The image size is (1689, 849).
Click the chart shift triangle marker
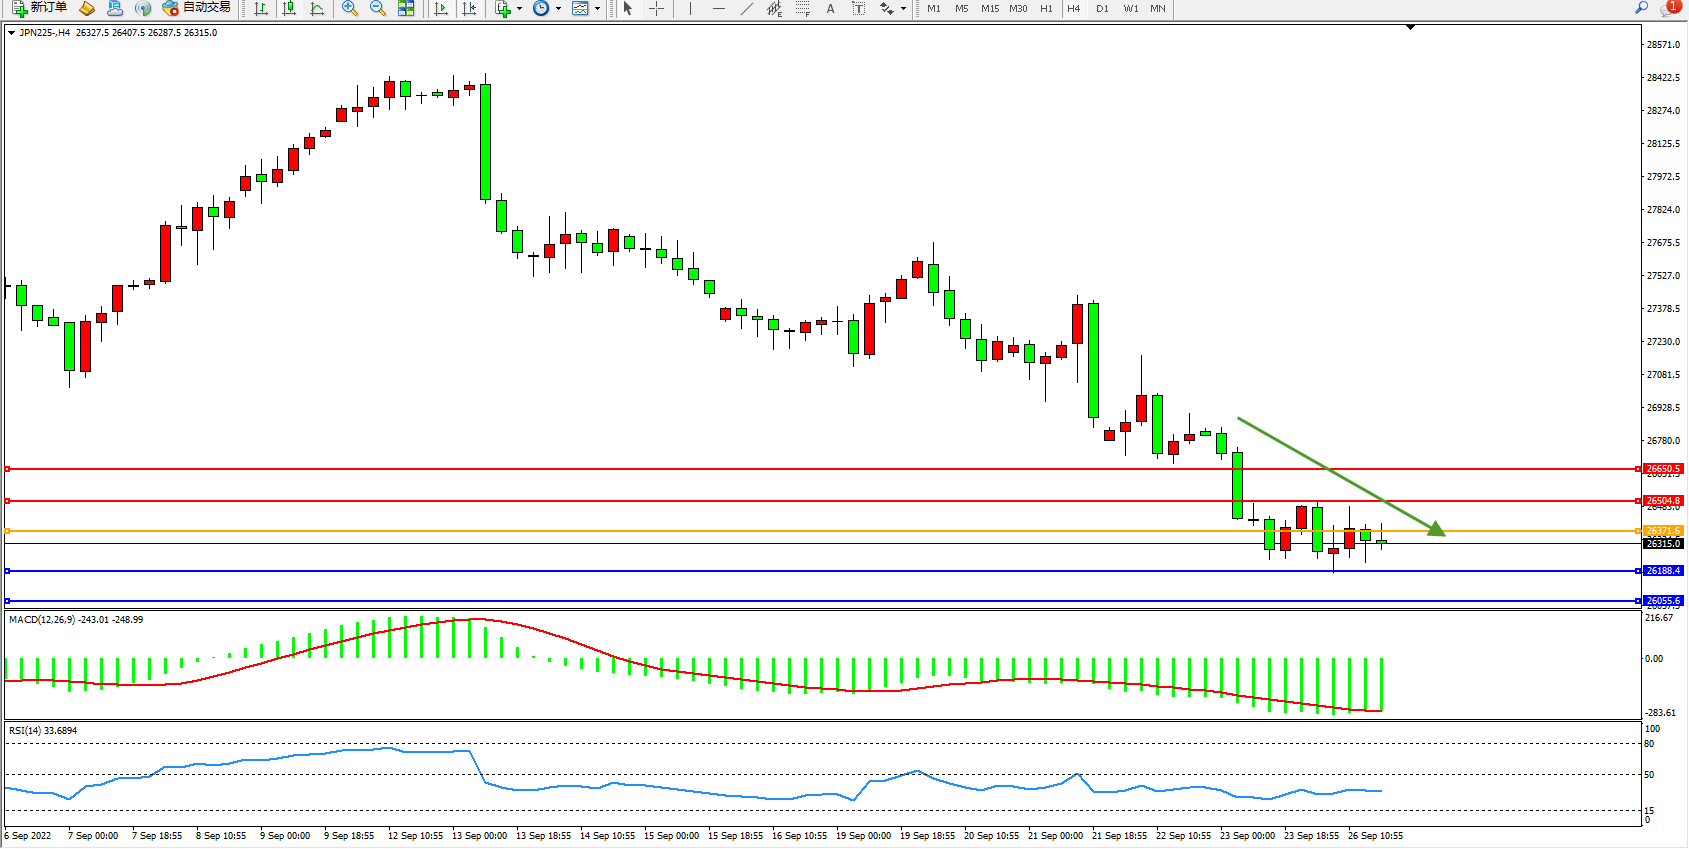click(x=1410, y=28)
